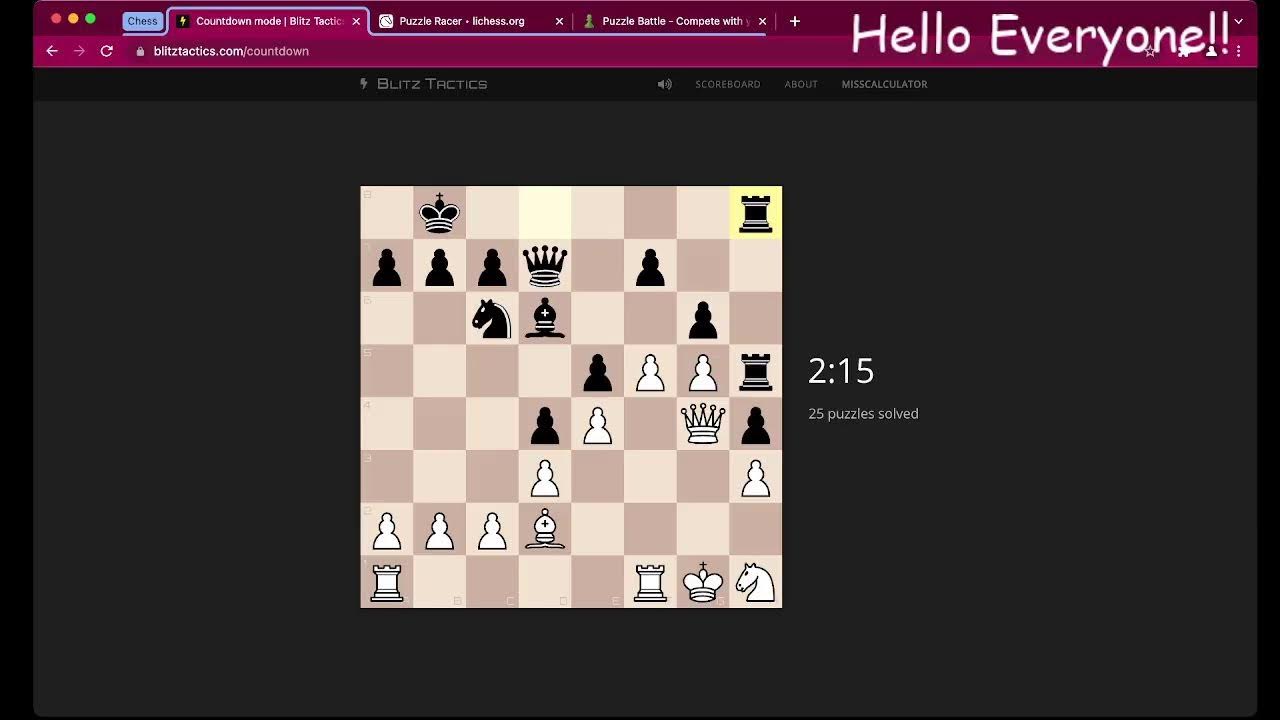This screenshot has height=720, width=1280.
Task: Select the white pawn on b2
Action: pyautogui.click(x=439, y=529)
